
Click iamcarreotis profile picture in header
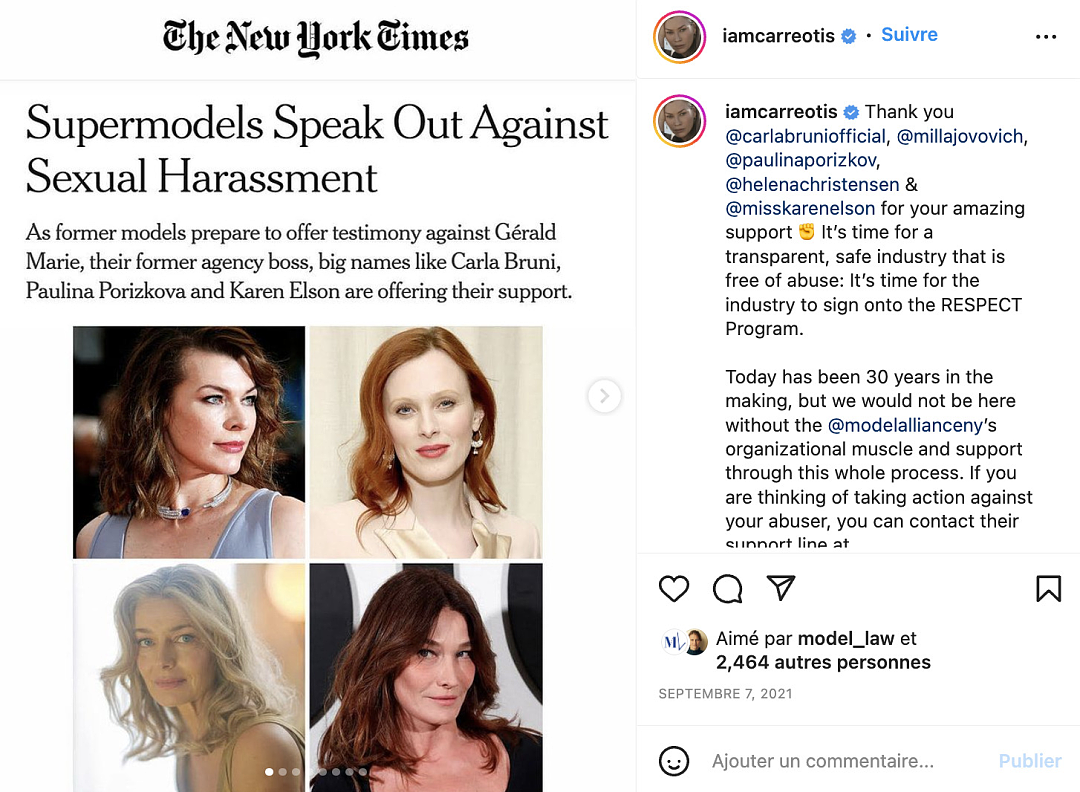680,37
